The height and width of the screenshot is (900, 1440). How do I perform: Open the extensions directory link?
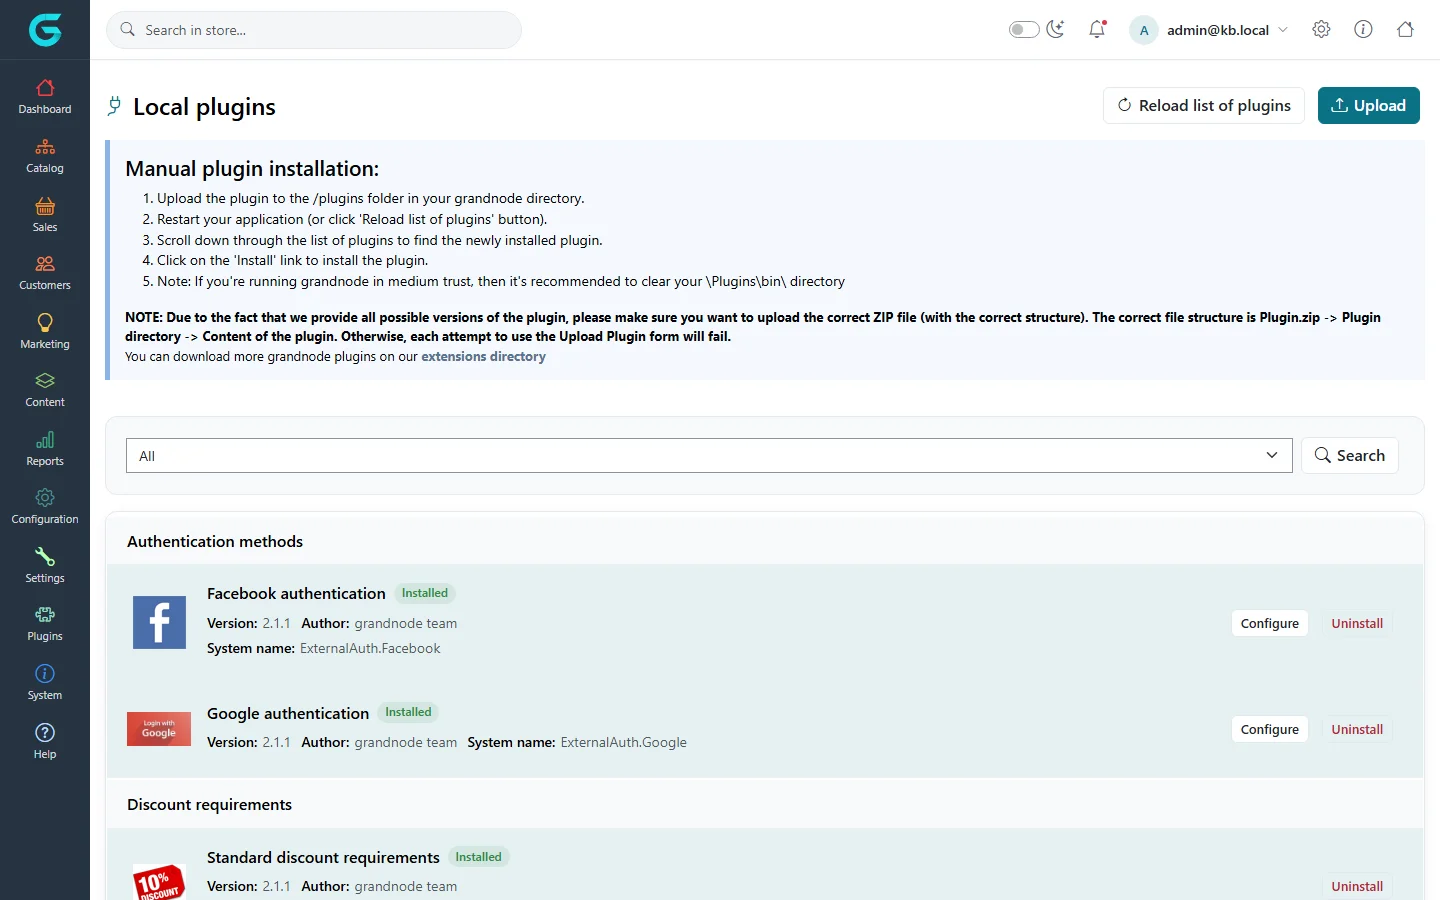coord(483,356)
